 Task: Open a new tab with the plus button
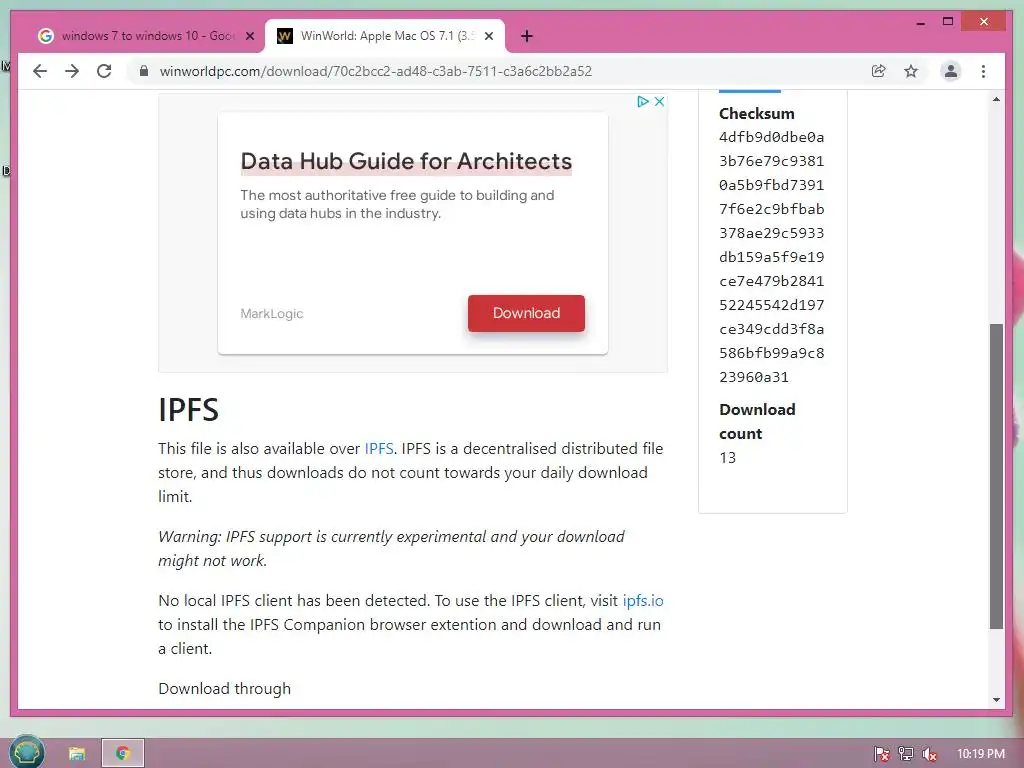tap(527, 36)
